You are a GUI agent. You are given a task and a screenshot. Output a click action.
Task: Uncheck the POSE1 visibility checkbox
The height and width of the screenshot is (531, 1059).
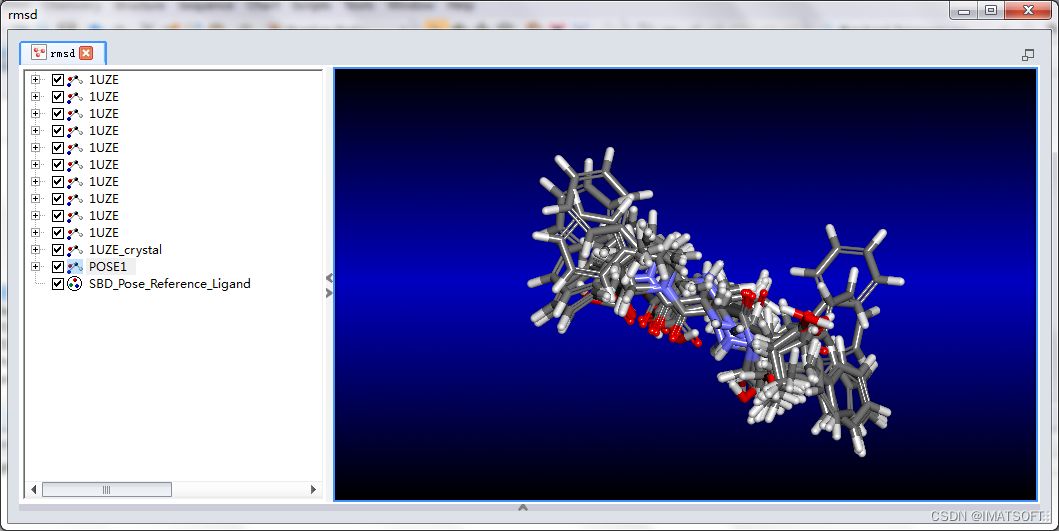(57, 266)
